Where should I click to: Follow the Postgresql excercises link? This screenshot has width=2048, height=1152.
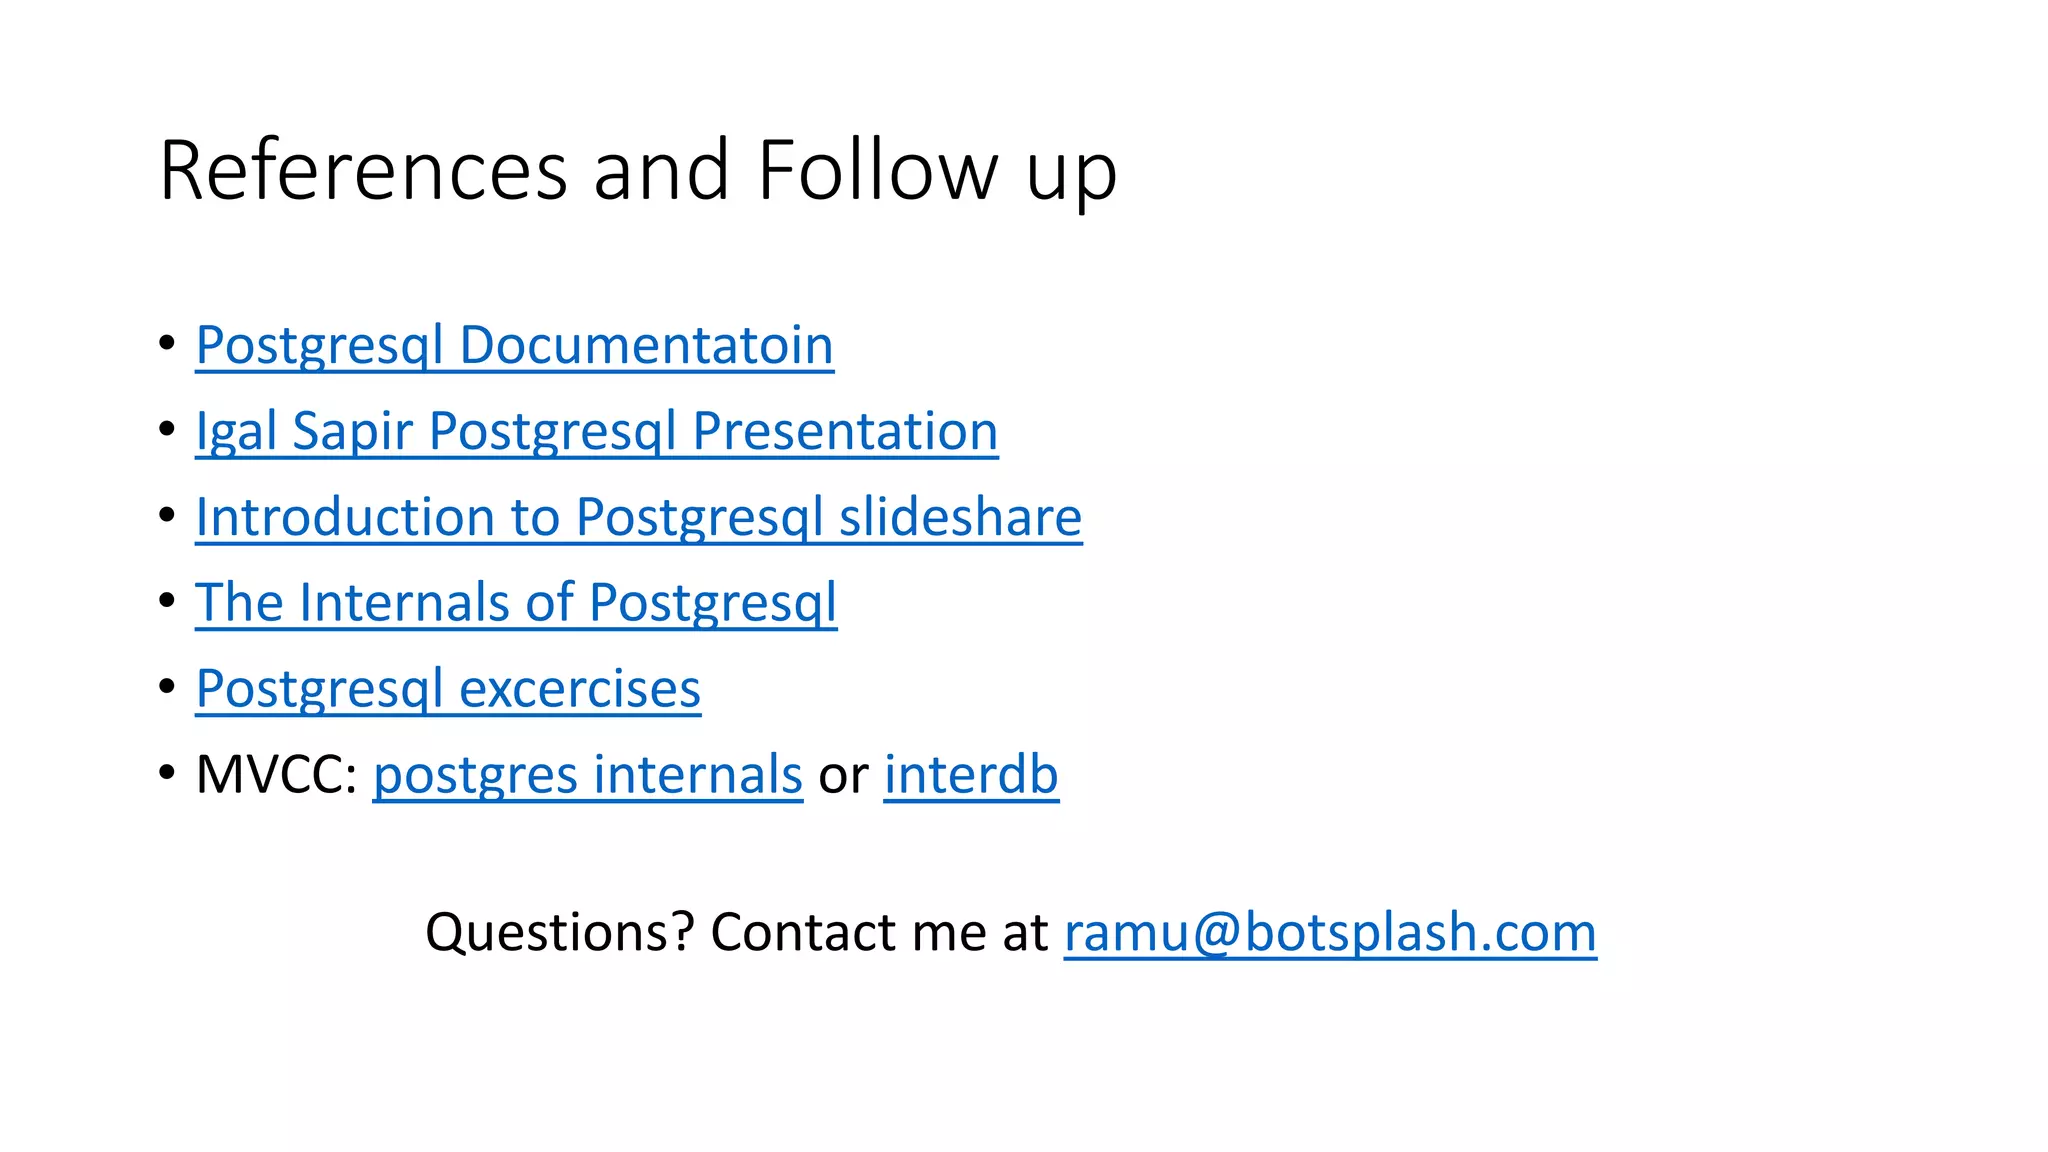448,689
